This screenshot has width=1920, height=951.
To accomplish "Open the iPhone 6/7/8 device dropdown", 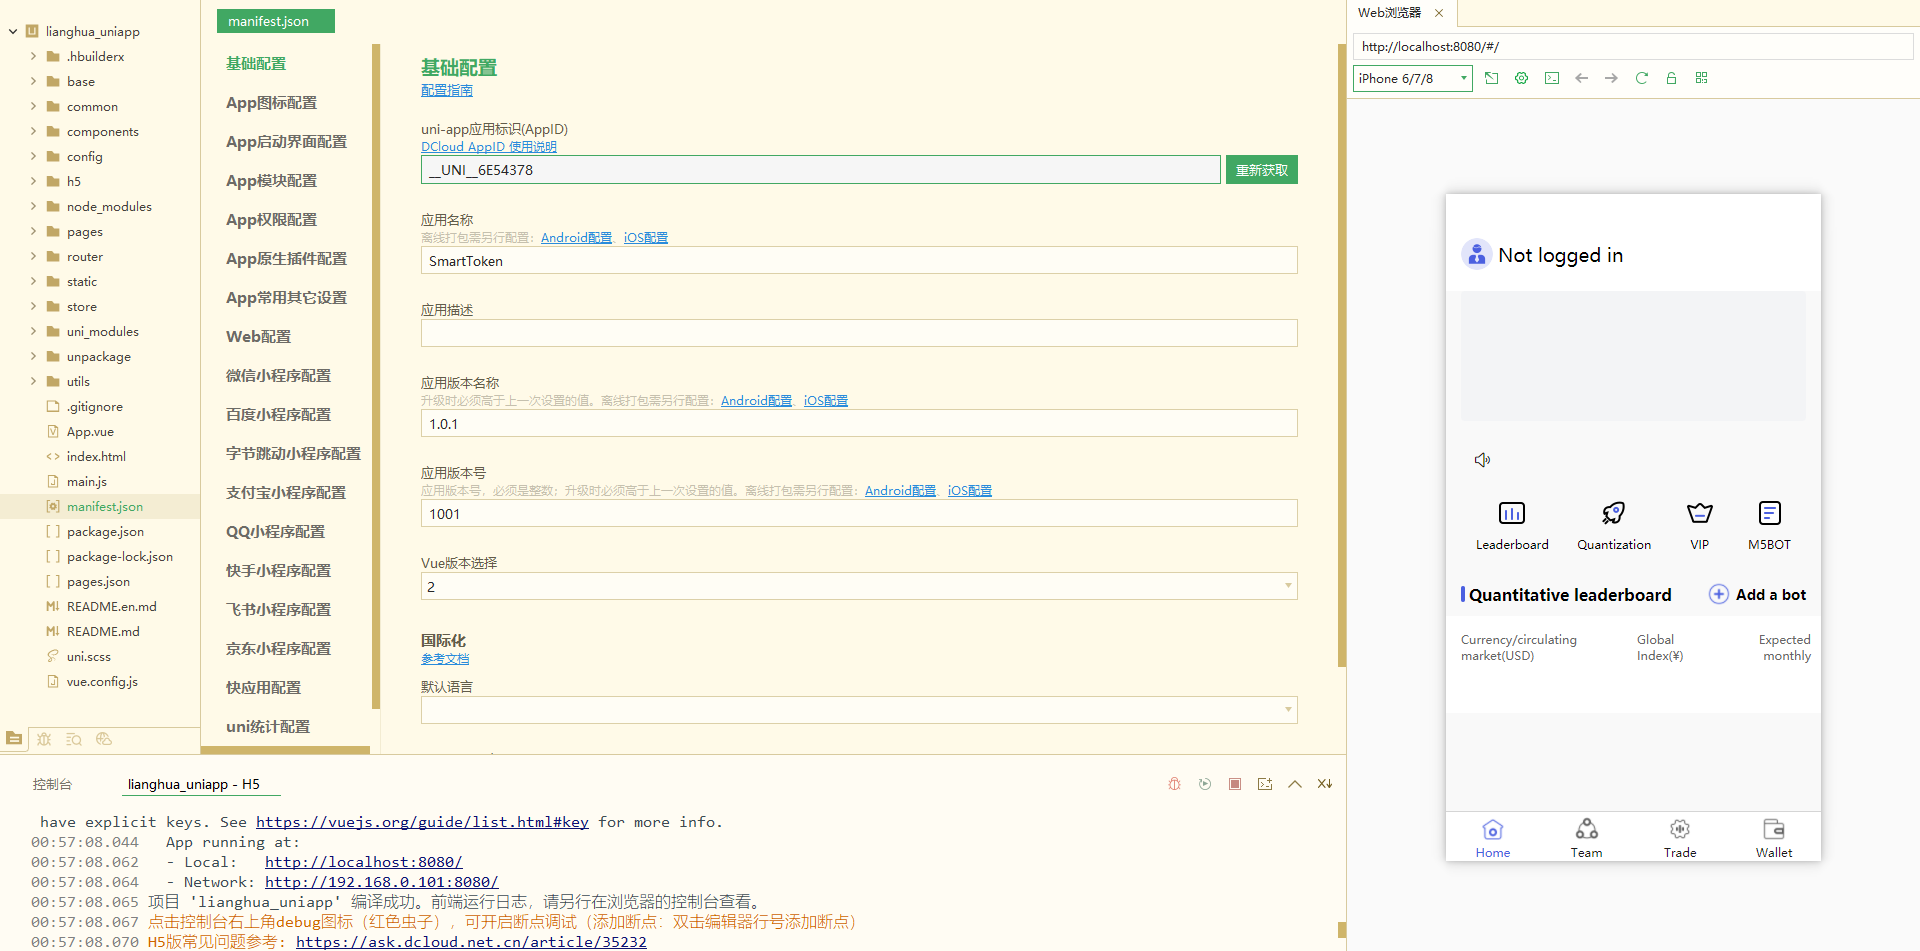I will [x=1412, y=78].
